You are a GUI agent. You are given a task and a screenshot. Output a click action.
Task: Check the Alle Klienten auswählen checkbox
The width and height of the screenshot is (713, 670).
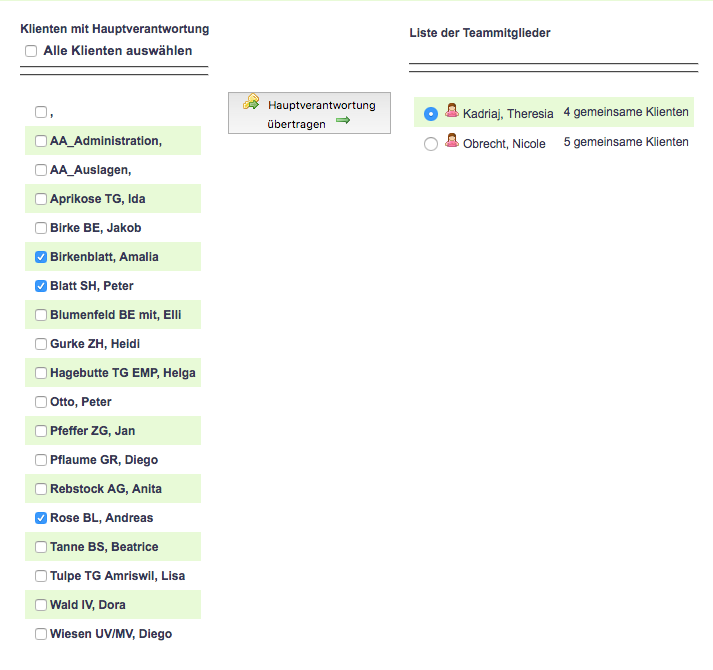pos(31,51)
